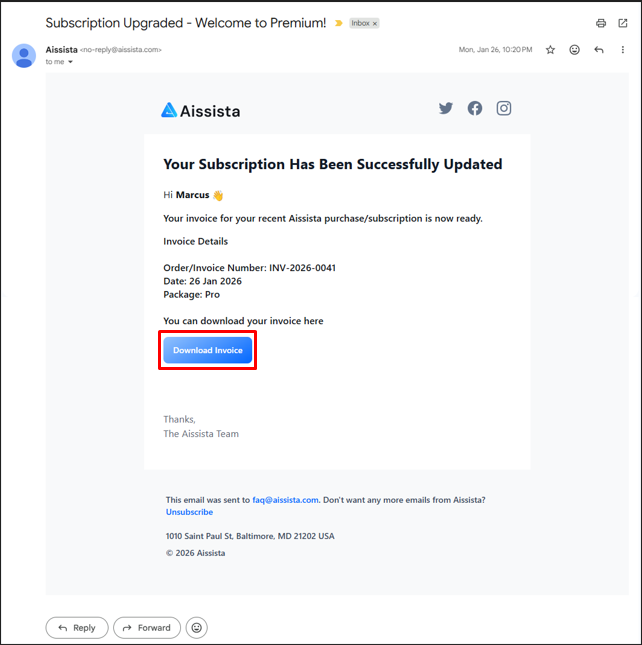The image size is (642, 645).
Task: Open email in new window
Action: [623, 23]
